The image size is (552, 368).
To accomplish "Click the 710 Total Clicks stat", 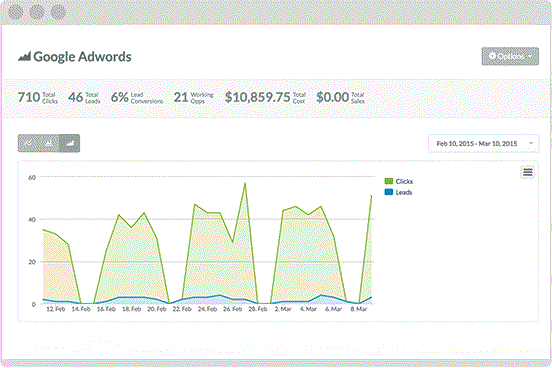I will pyautogui.click(x=37, y=98).
